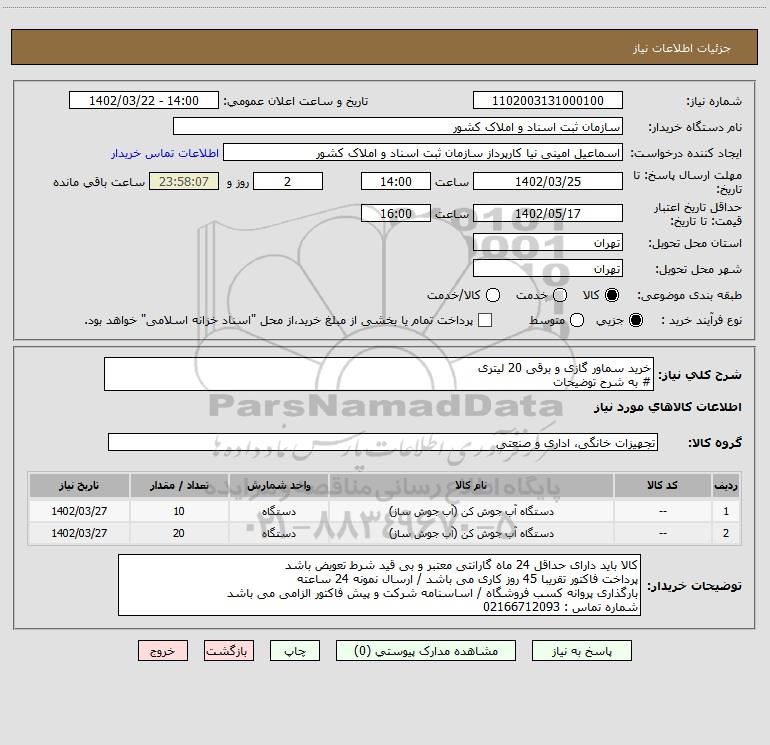770x745 pixels.
Task: Click the buyer notes text box
Action: 380,585
